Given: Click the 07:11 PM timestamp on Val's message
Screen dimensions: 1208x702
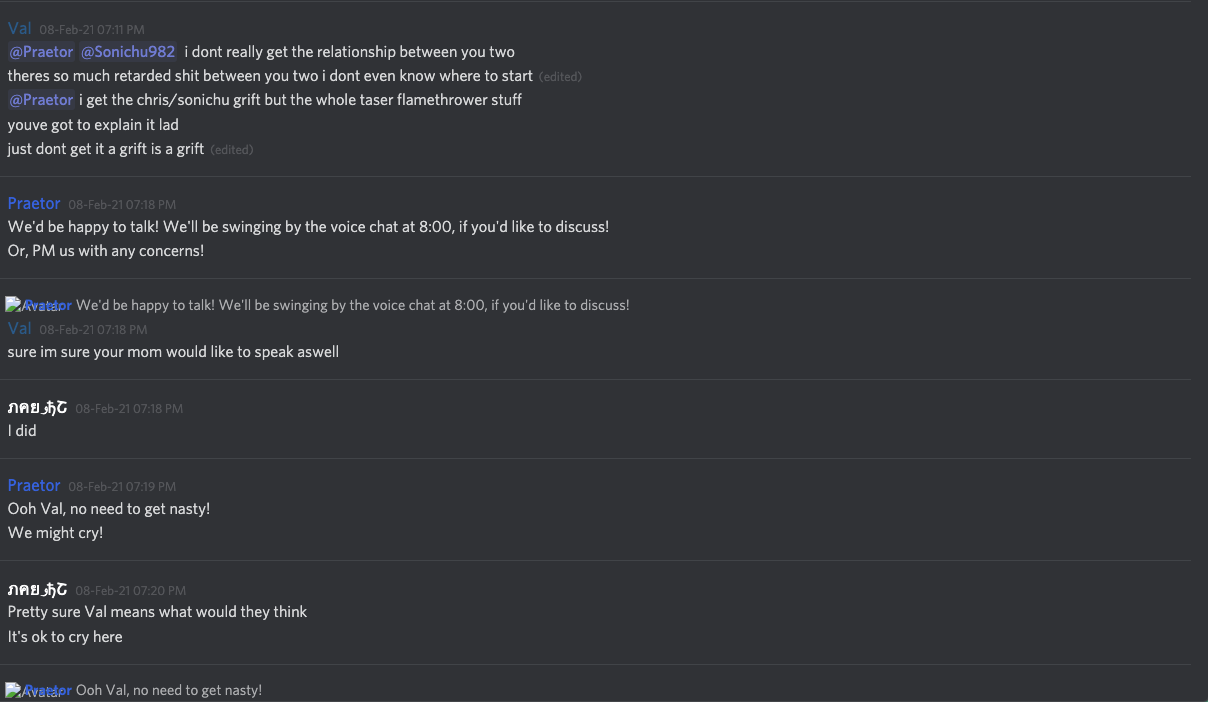Looking at the screenshot, I should pos(92,30).
